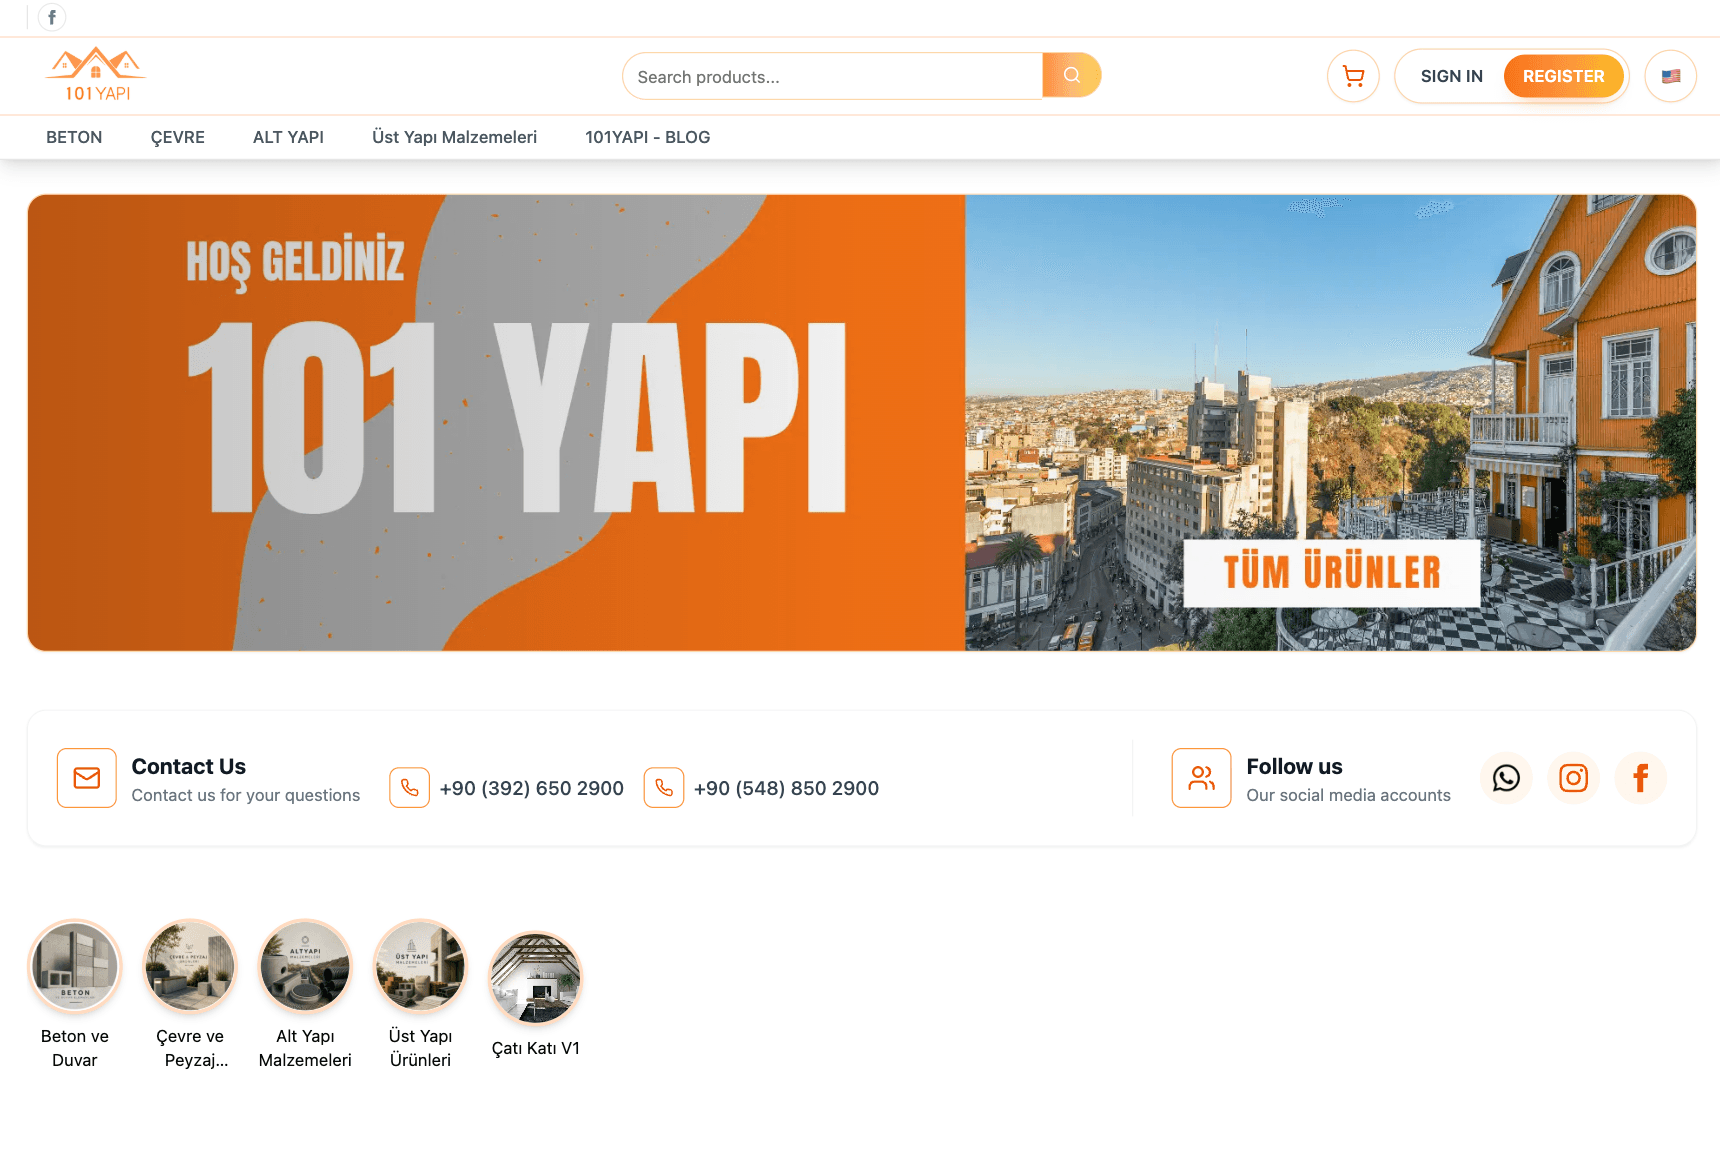Open Çatı Katı V1 category thumbnail
This screenshot has height=1156, width=1720.
[x=535, y=978]
